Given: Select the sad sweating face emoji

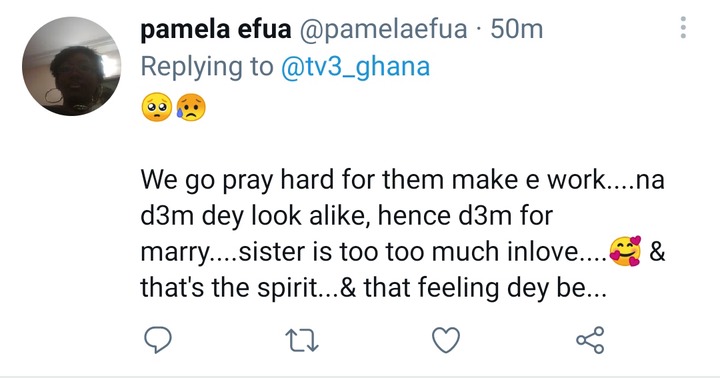Looking at the screenshot, I should click(191, 107).
